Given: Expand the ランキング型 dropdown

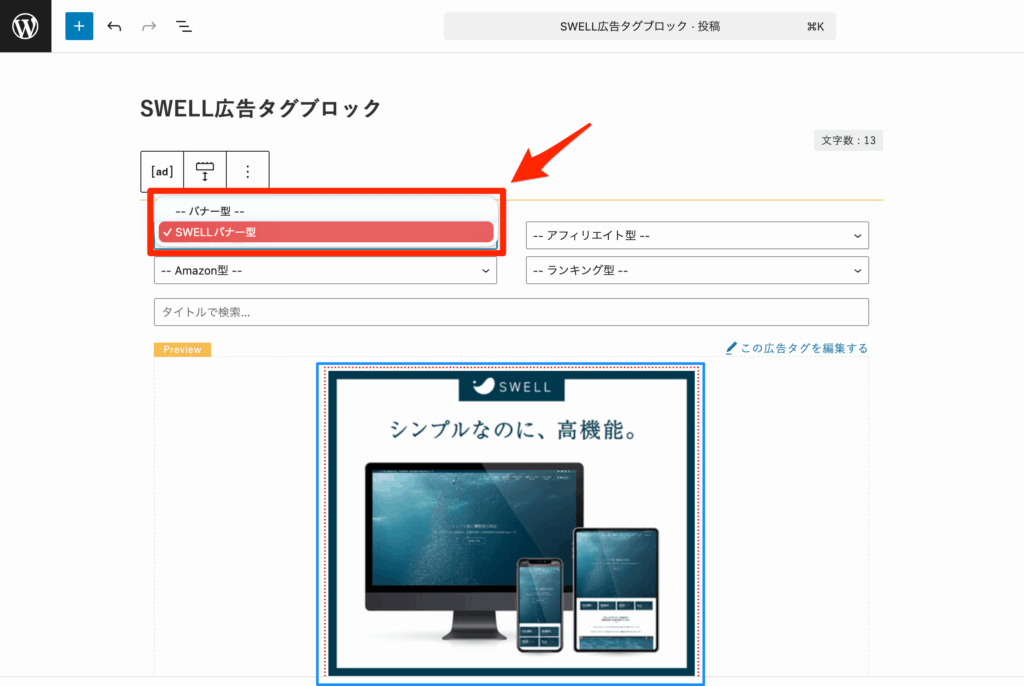Looking at the screenshot, I should coord(697,270).
